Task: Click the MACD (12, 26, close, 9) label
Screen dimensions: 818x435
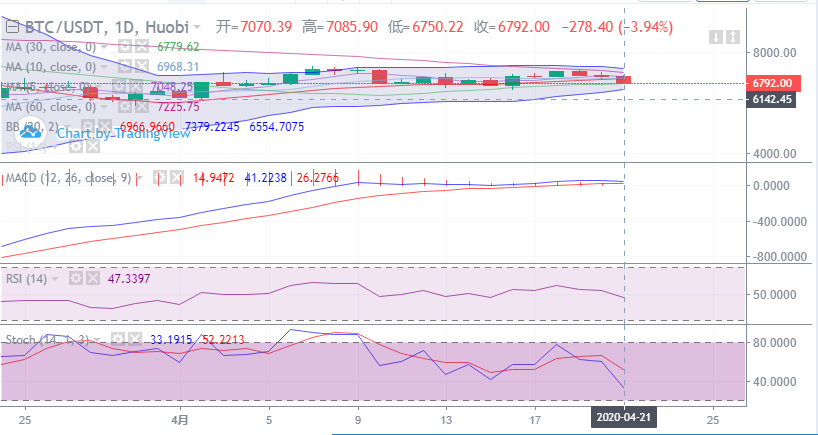Action: click(x=69, y=178)
